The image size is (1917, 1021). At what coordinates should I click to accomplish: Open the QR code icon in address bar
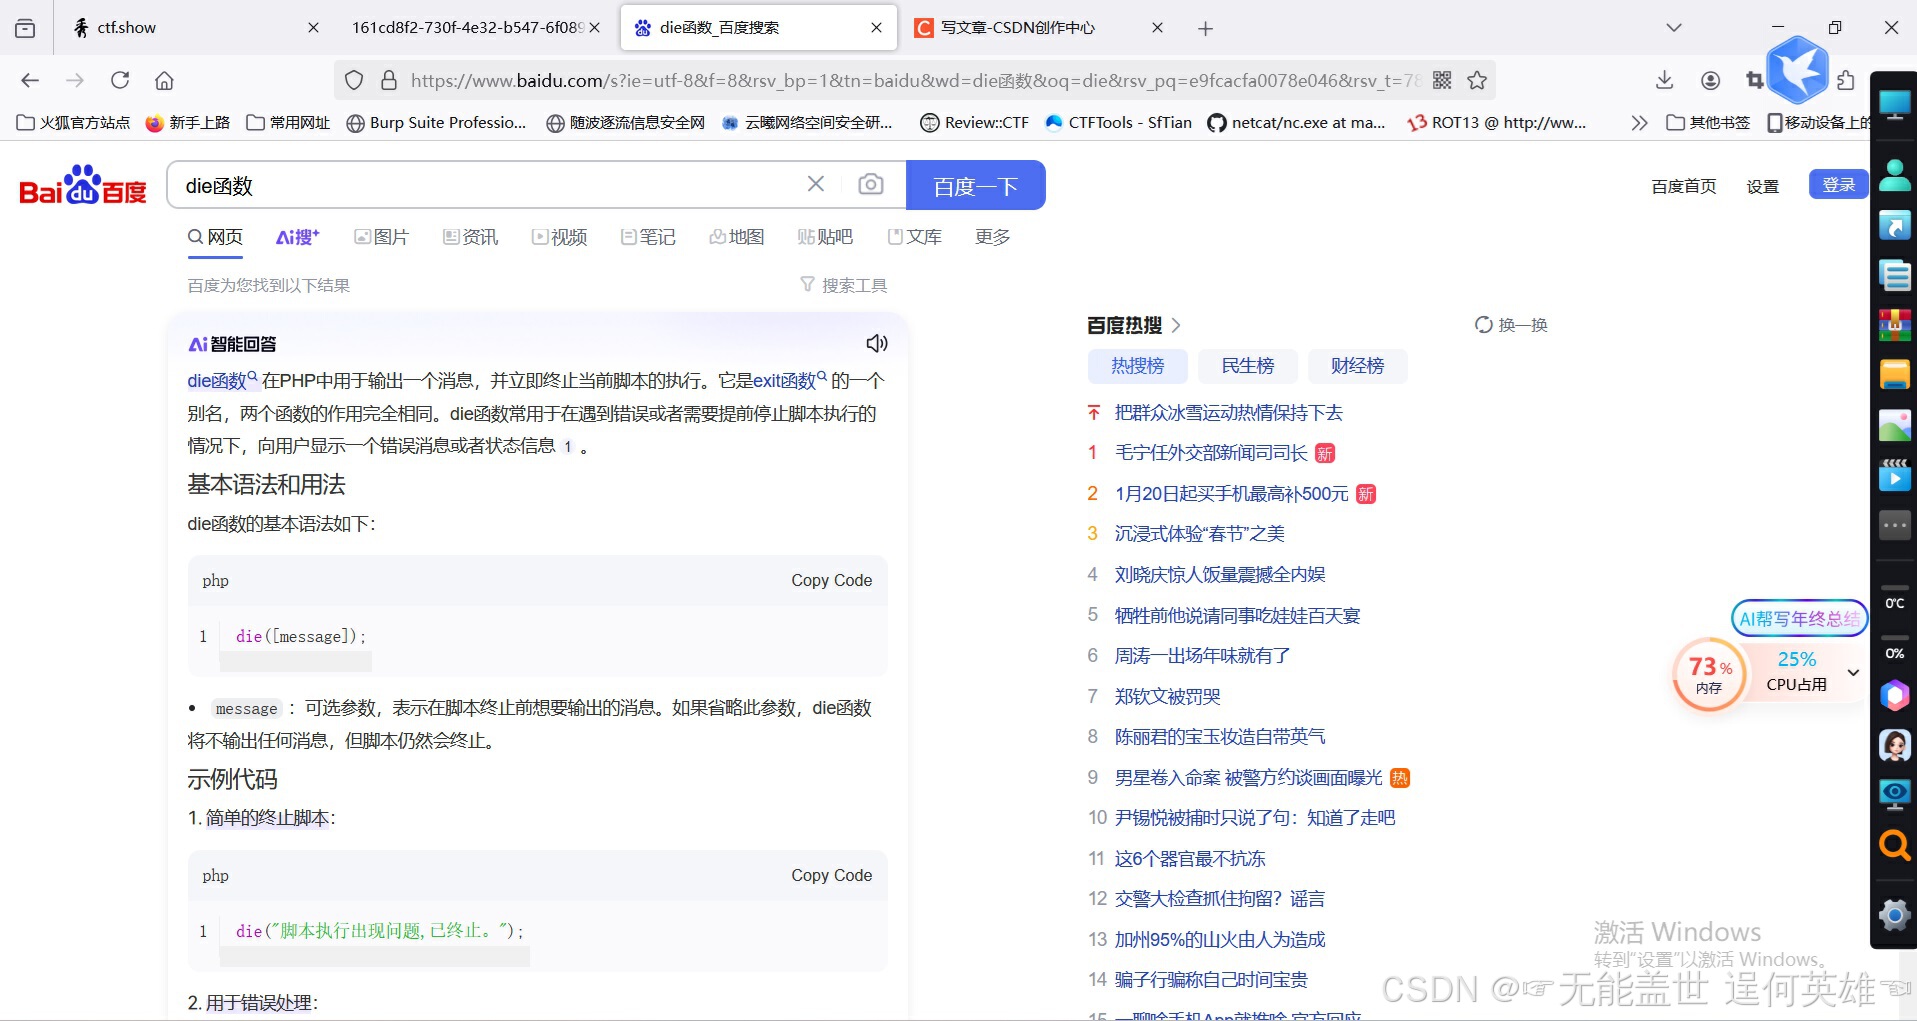pyautogui.click(x=1442, y=80)
